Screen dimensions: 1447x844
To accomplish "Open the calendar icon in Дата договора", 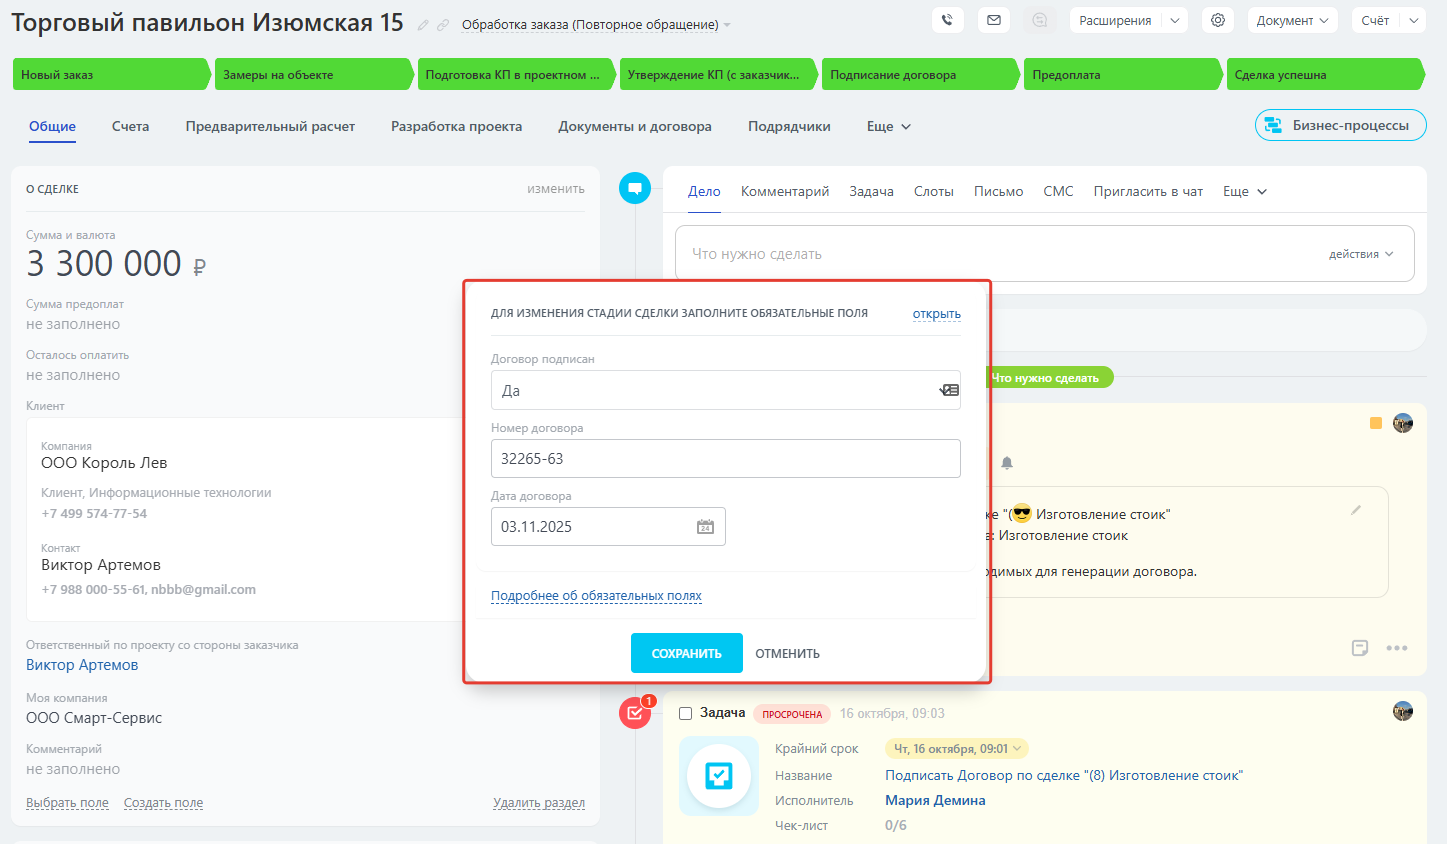I will (x=705, y=527).
